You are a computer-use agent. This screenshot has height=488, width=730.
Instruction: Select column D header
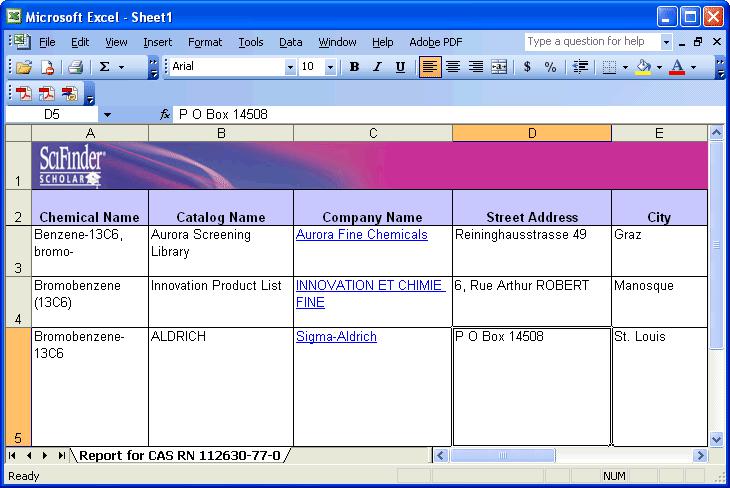(x=532, y=134)
